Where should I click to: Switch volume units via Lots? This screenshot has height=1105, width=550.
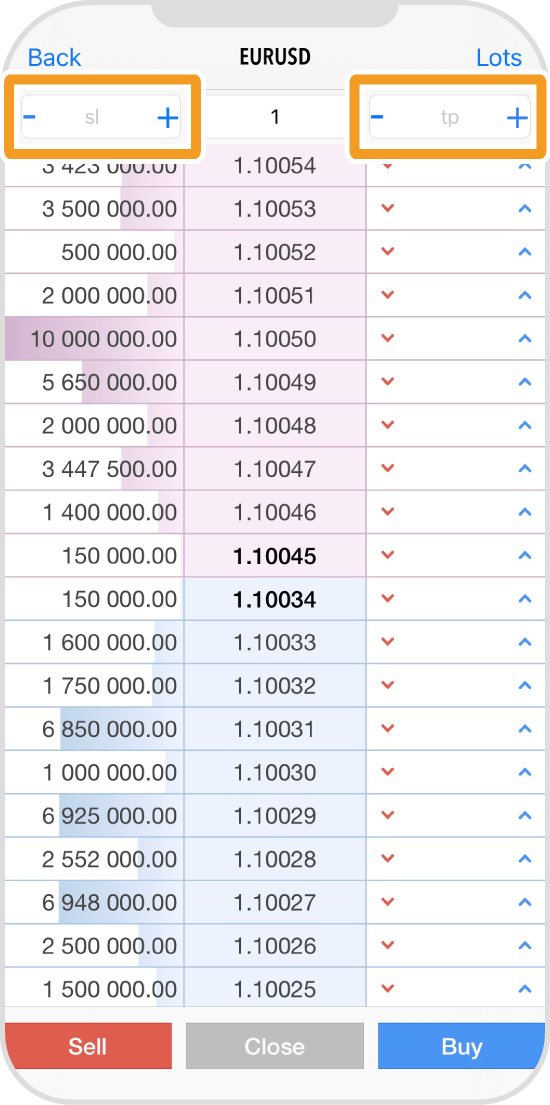[x=499, y=58]
